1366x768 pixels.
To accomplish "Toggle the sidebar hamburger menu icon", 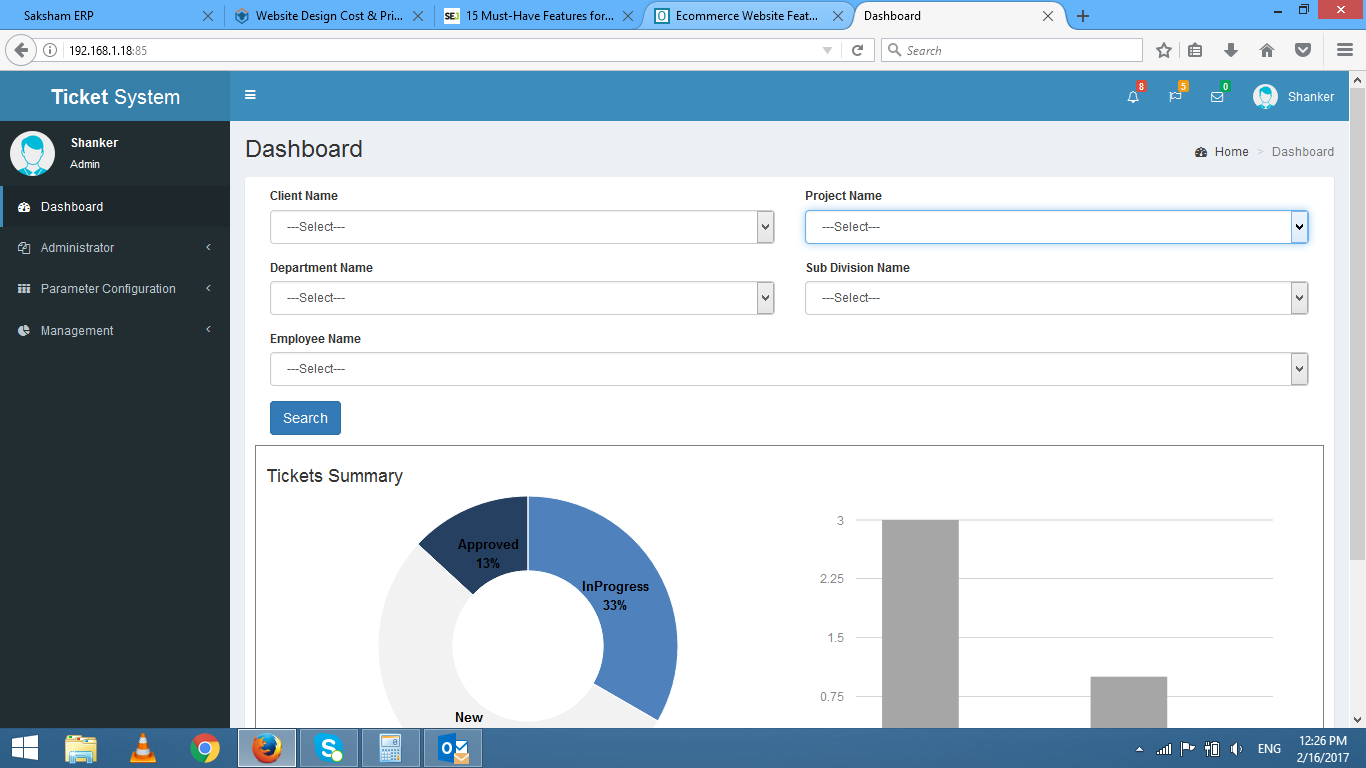I will (x=250, y=95).
